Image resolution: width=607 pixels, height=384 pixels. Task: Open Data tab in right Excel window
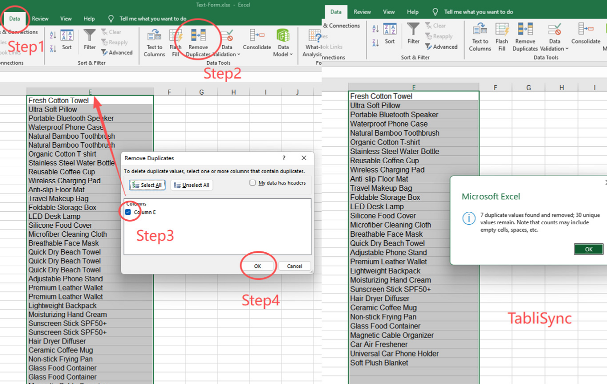coord(336,12)
